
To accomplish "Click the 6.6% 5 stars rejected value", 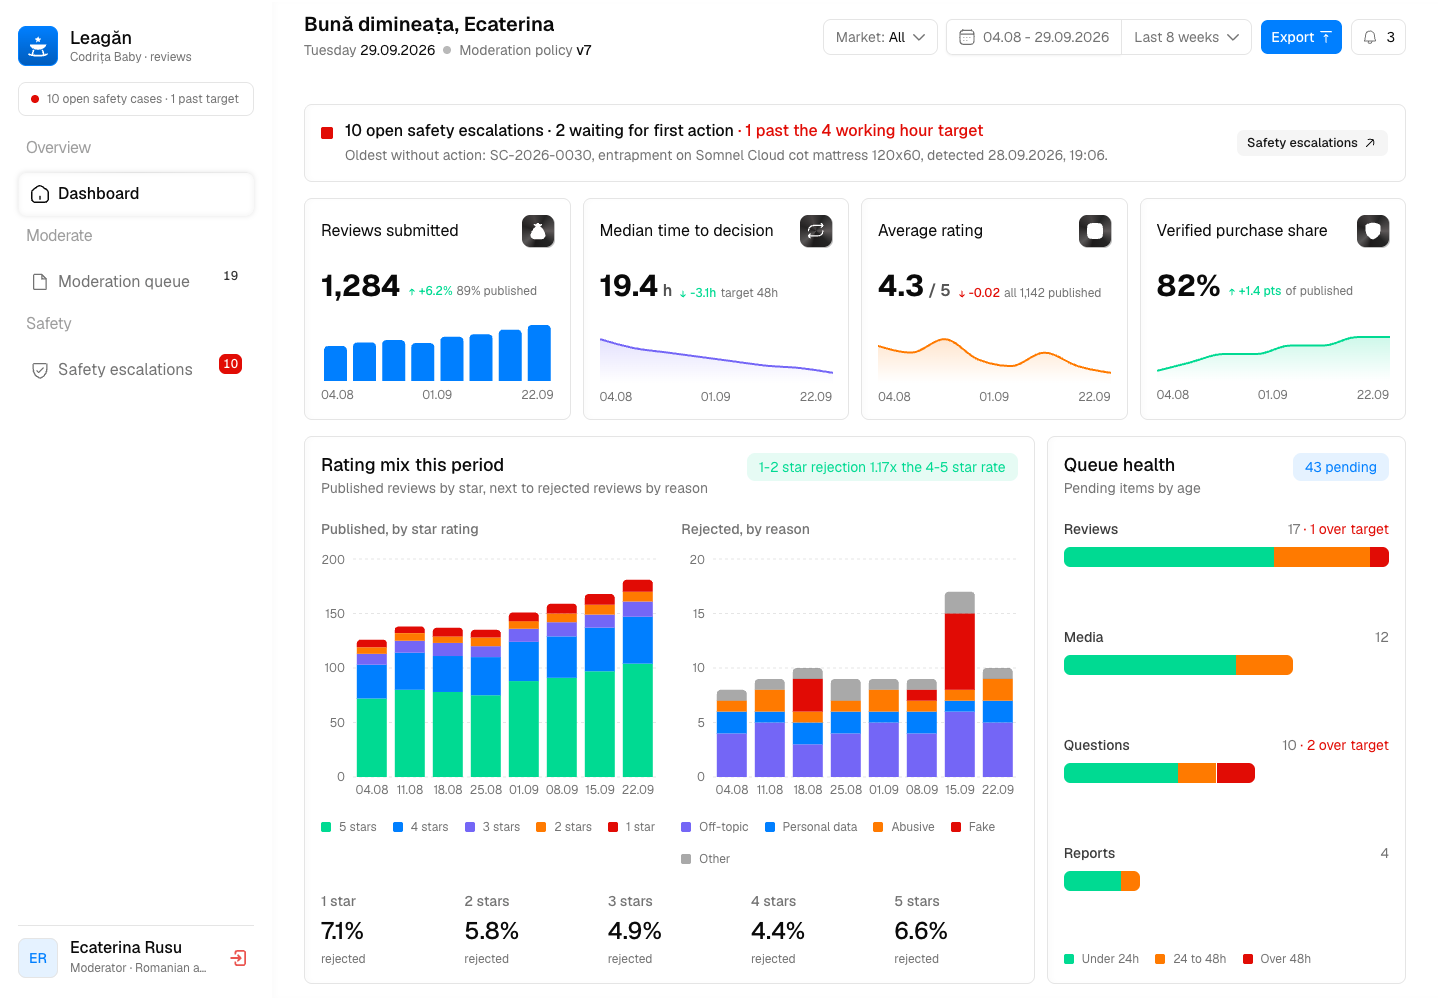I will [921, 931].
